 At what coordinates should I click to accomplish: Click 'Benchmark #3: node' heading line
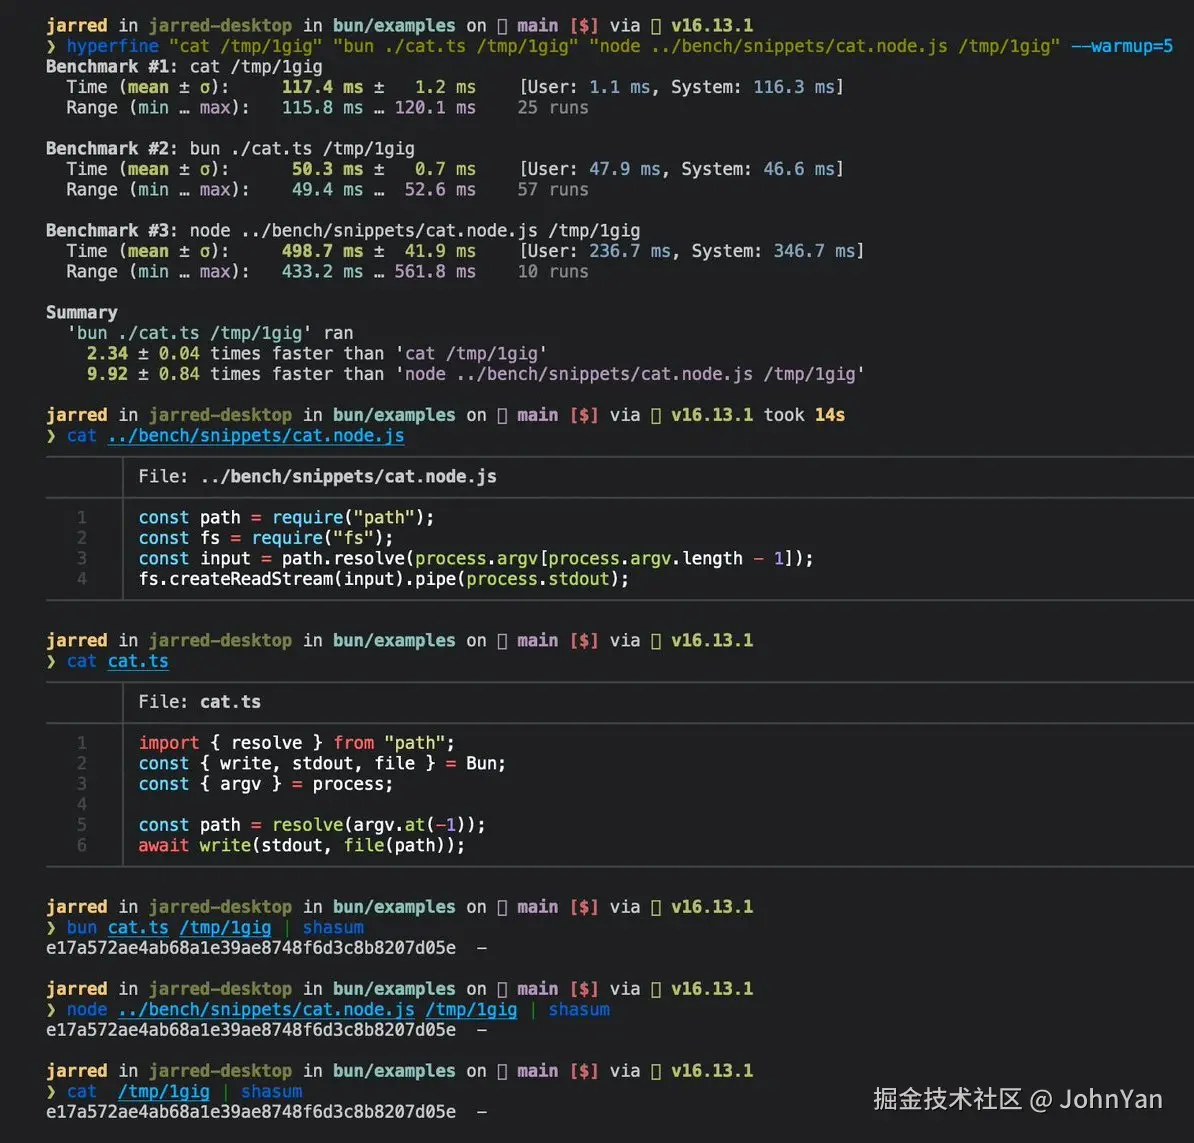click(343, 231)
